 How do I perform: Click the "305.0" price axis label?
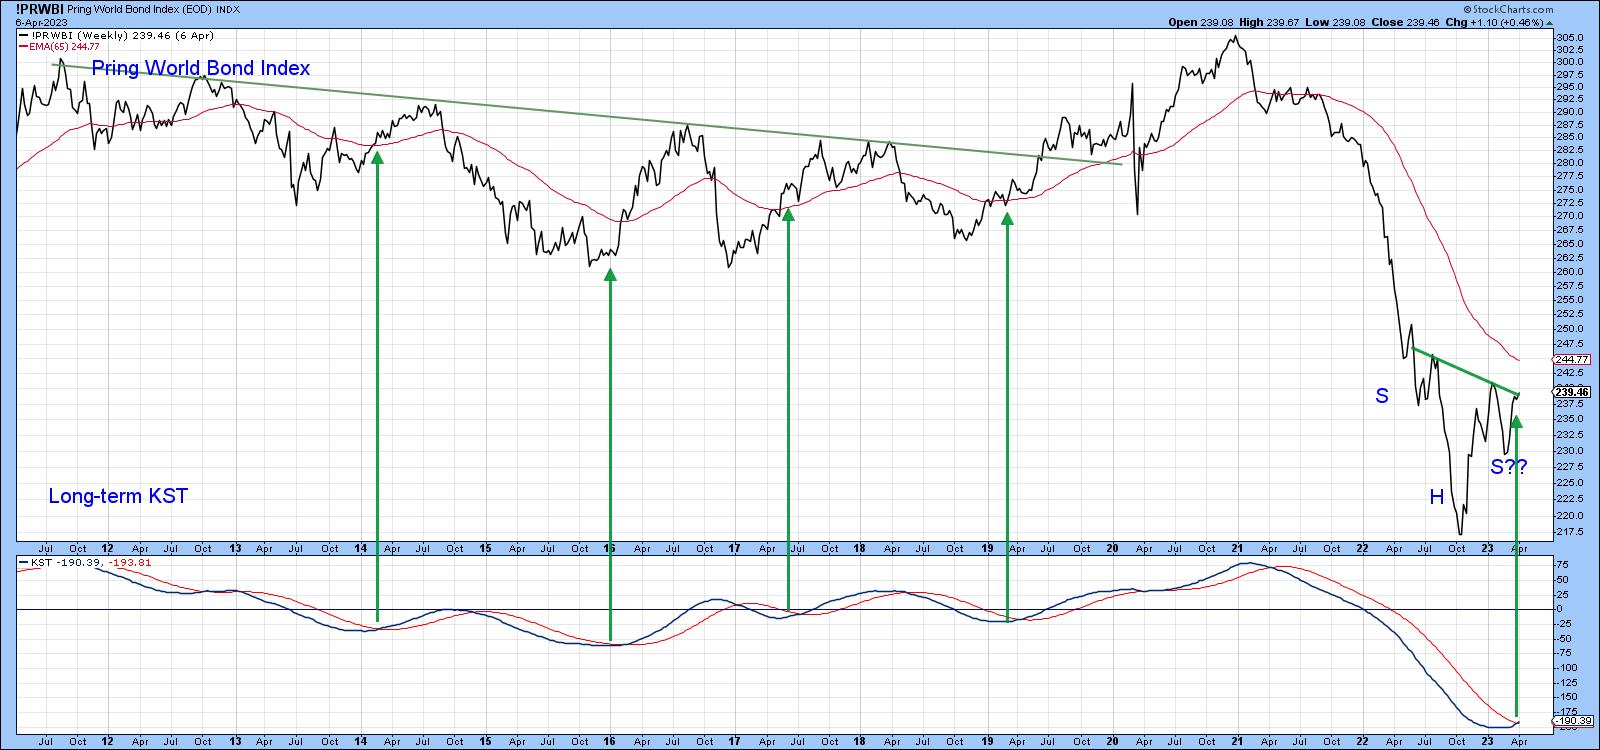coord(1570,37)
